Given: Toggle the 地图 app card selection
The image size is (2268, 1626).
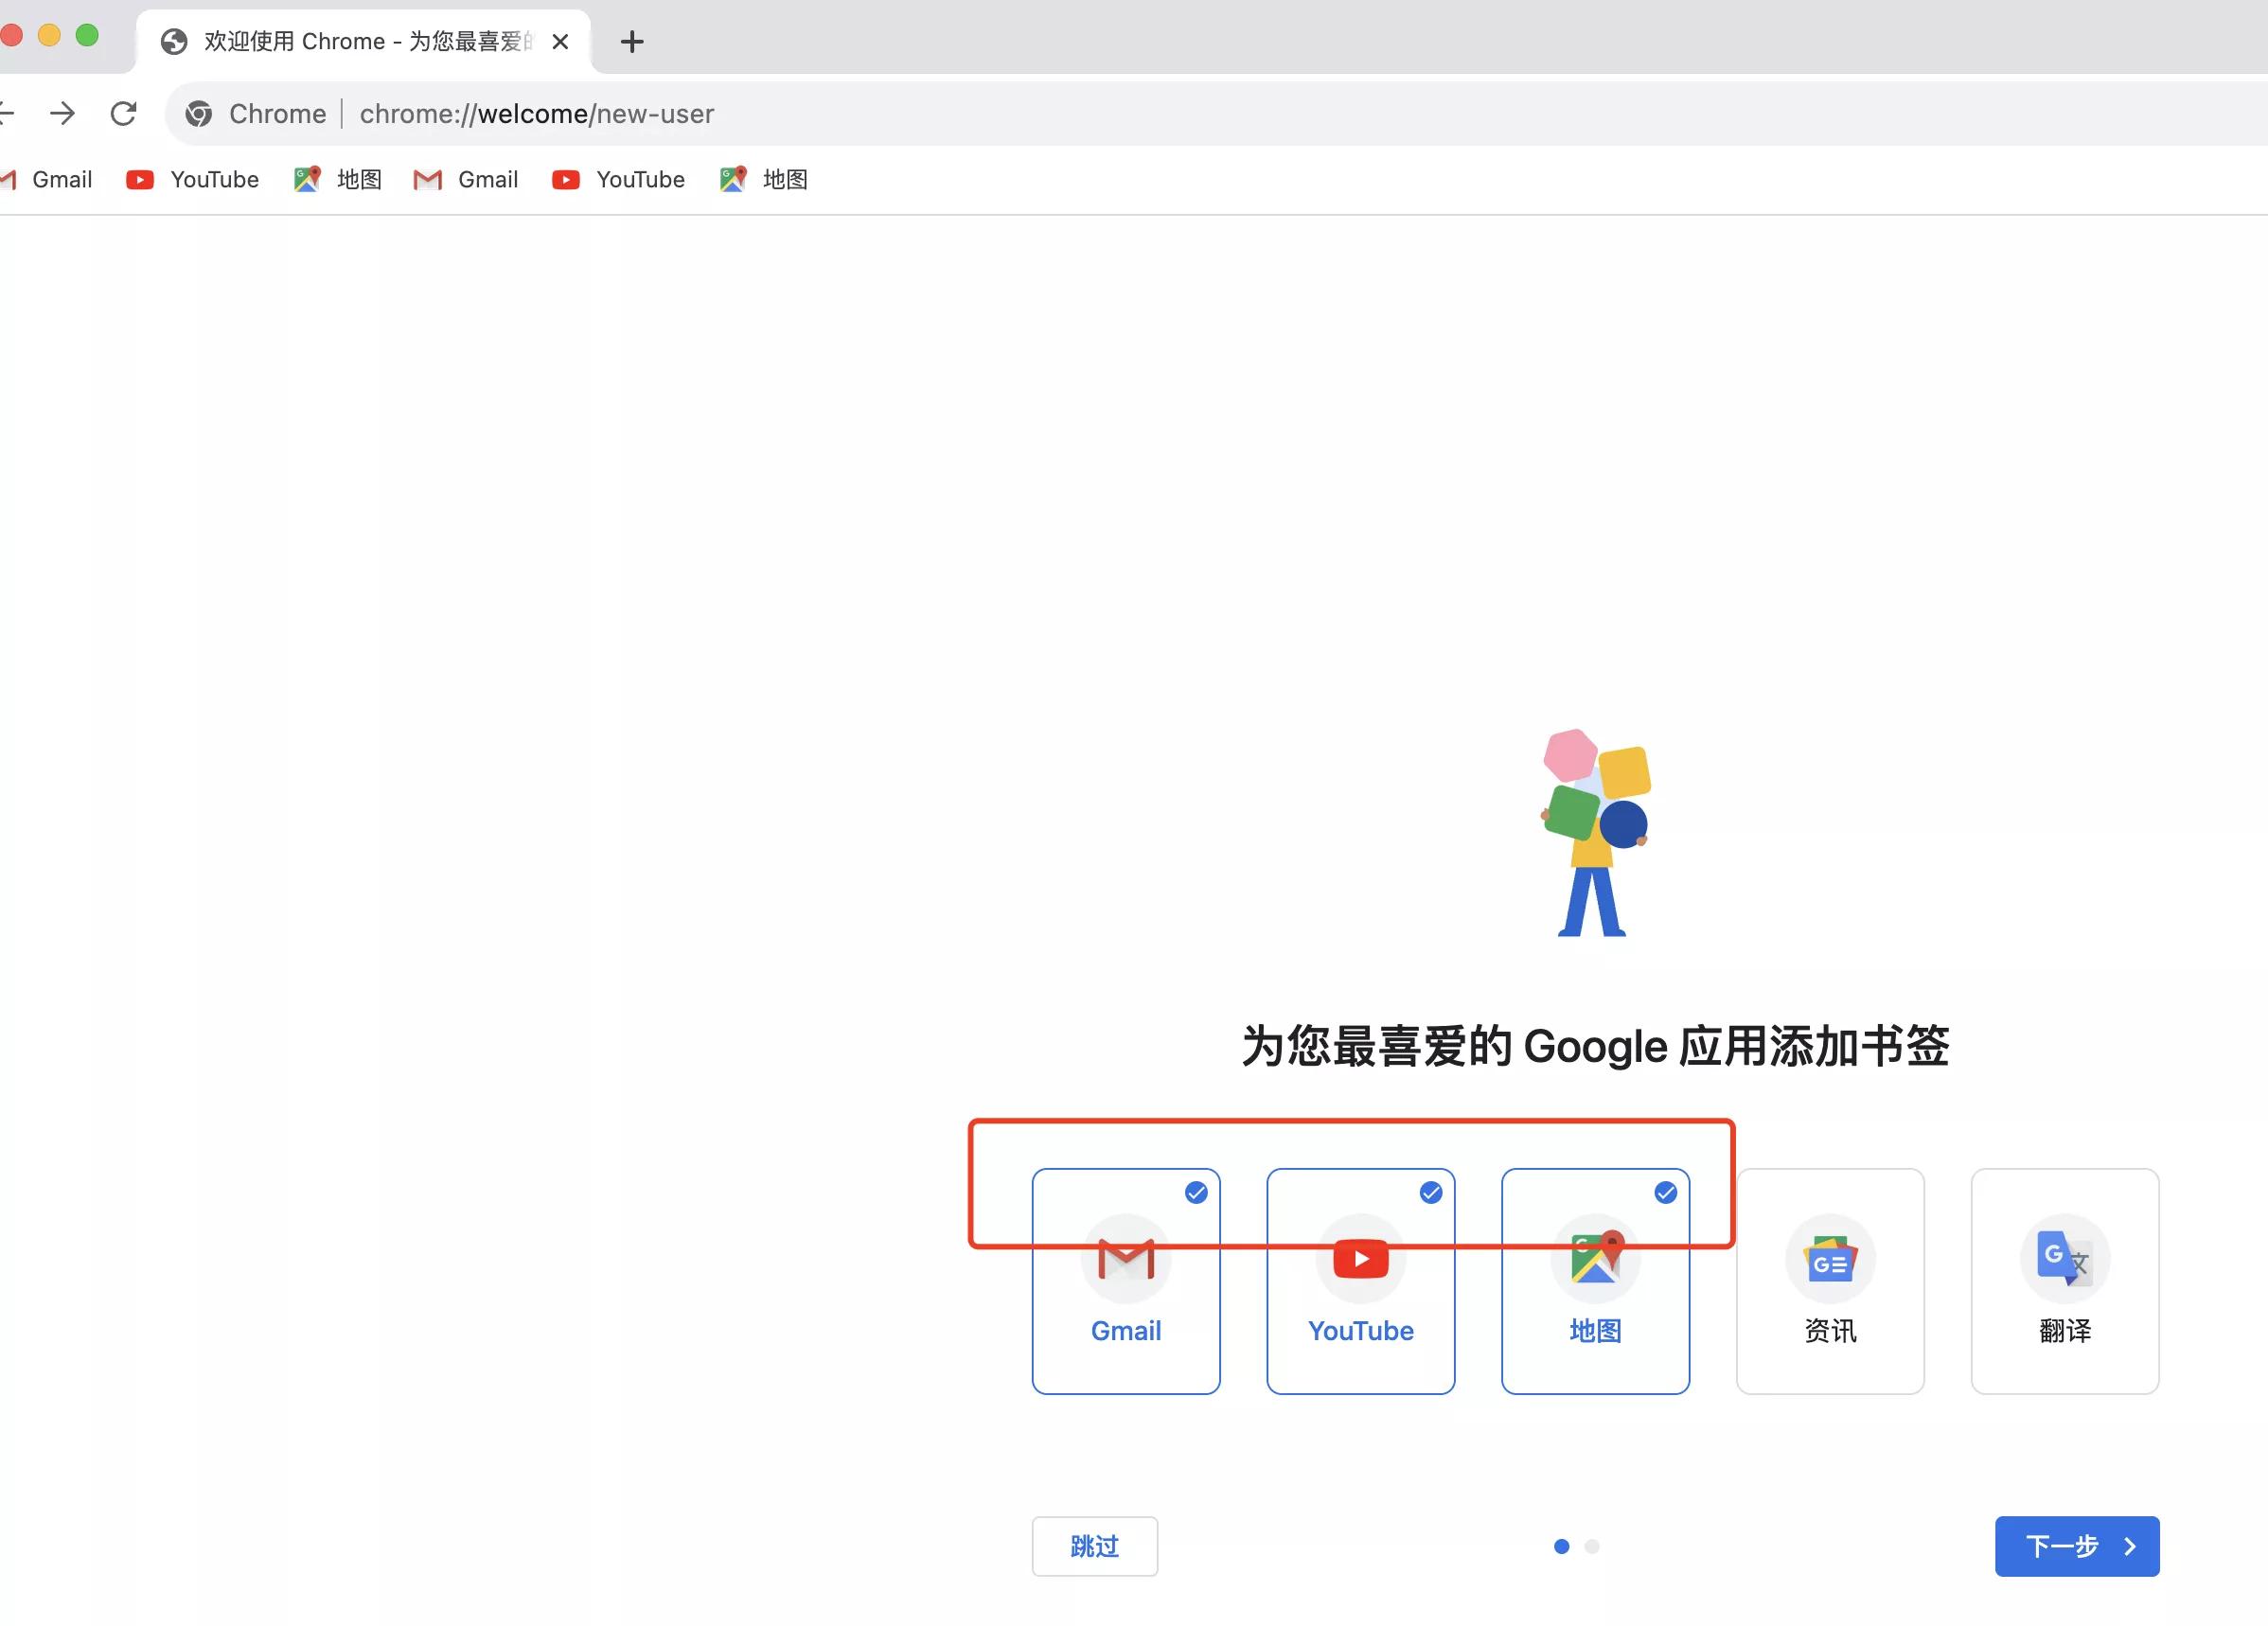Looking at the screenshot, I should [x=1596, y=1281].
